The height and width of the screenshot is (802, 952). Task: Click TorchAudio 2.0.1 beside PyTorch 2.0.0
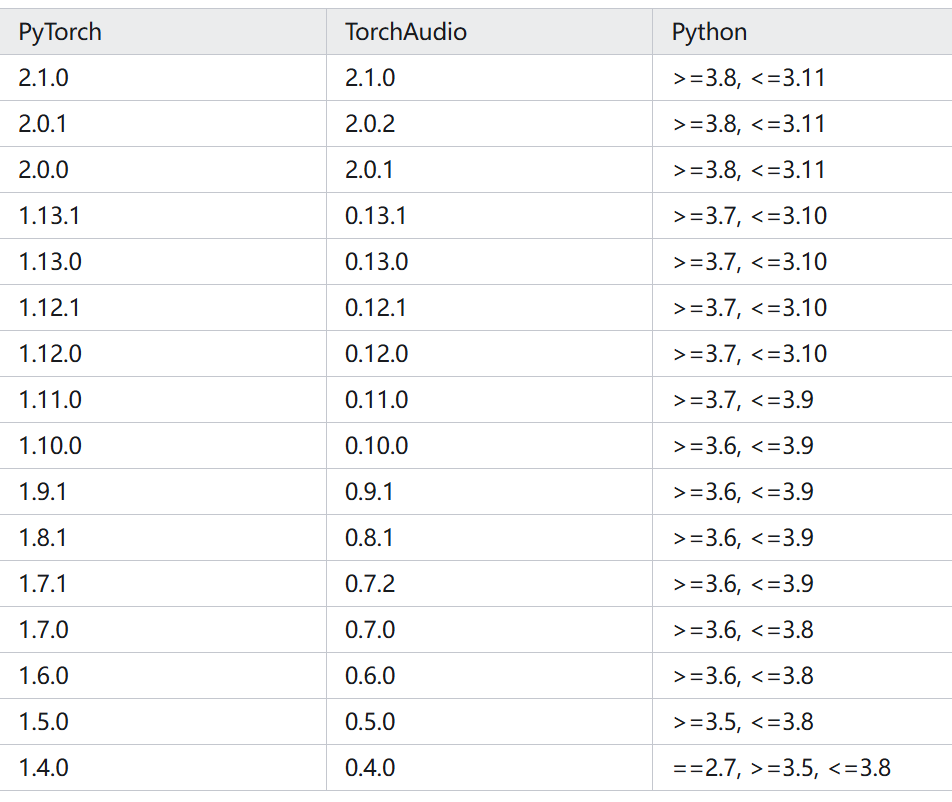click(489, 170)
